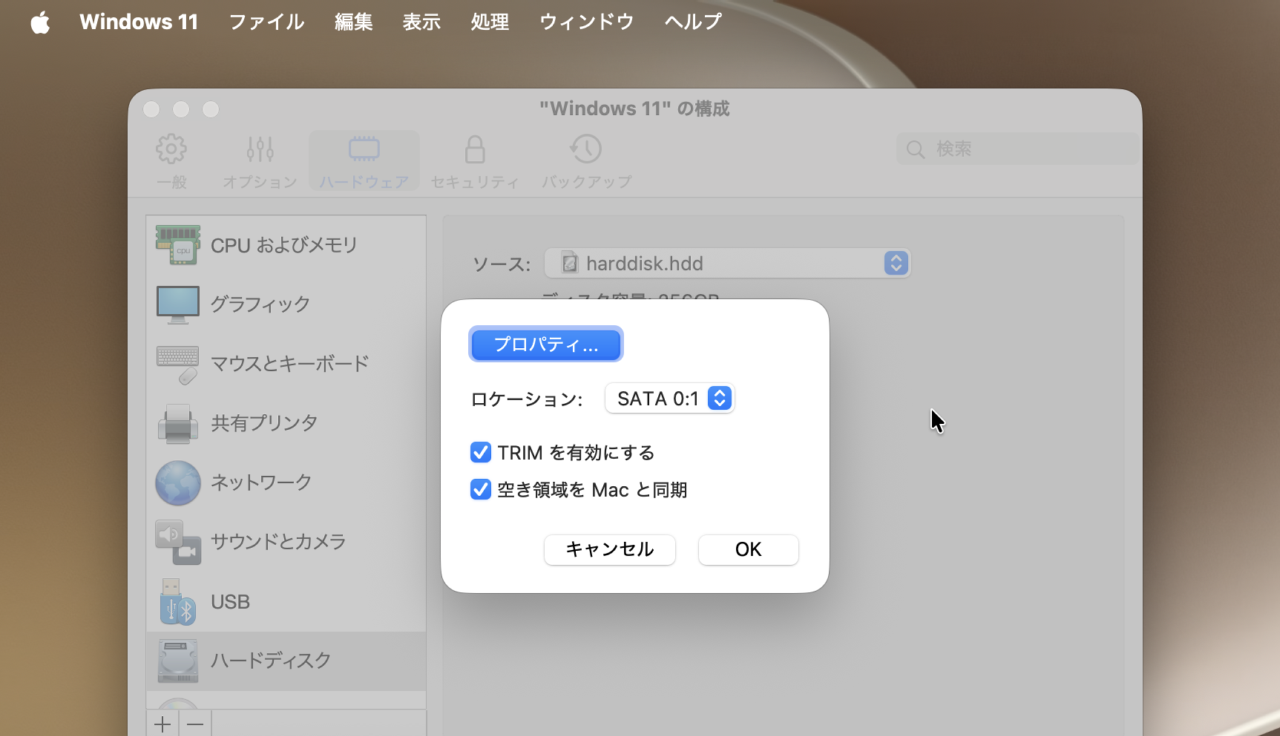Open the 一般 settings gear icon
Image resolution: width=1280 pixels, height=736 pixels.
point(171,149)
